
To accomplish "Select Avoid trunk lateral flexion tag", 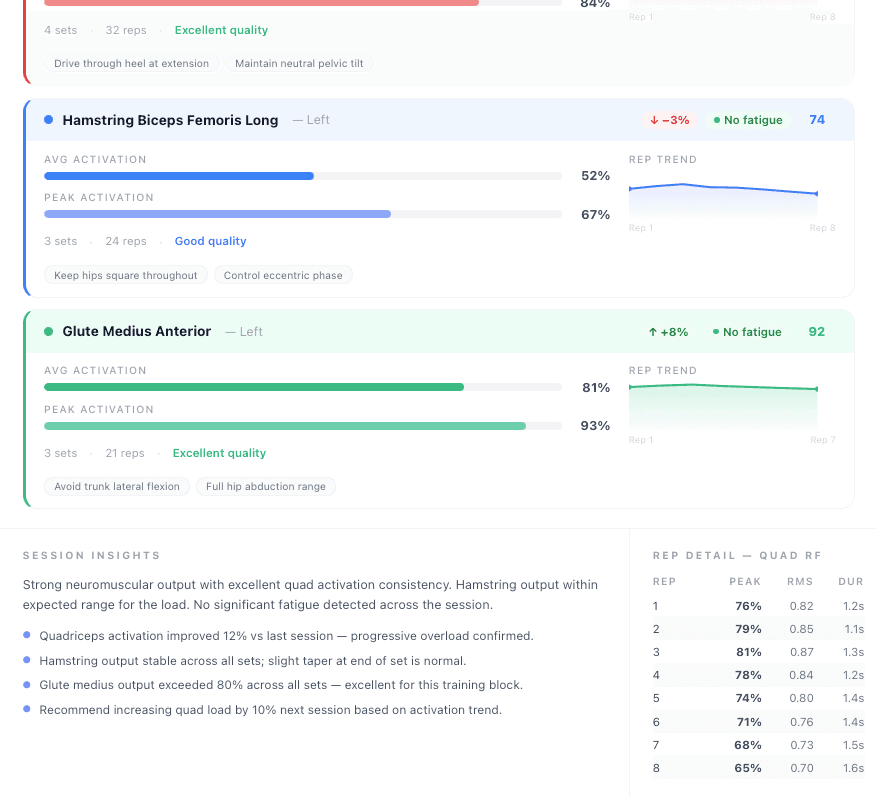I will pyautogui.click(x=117, y=486).
